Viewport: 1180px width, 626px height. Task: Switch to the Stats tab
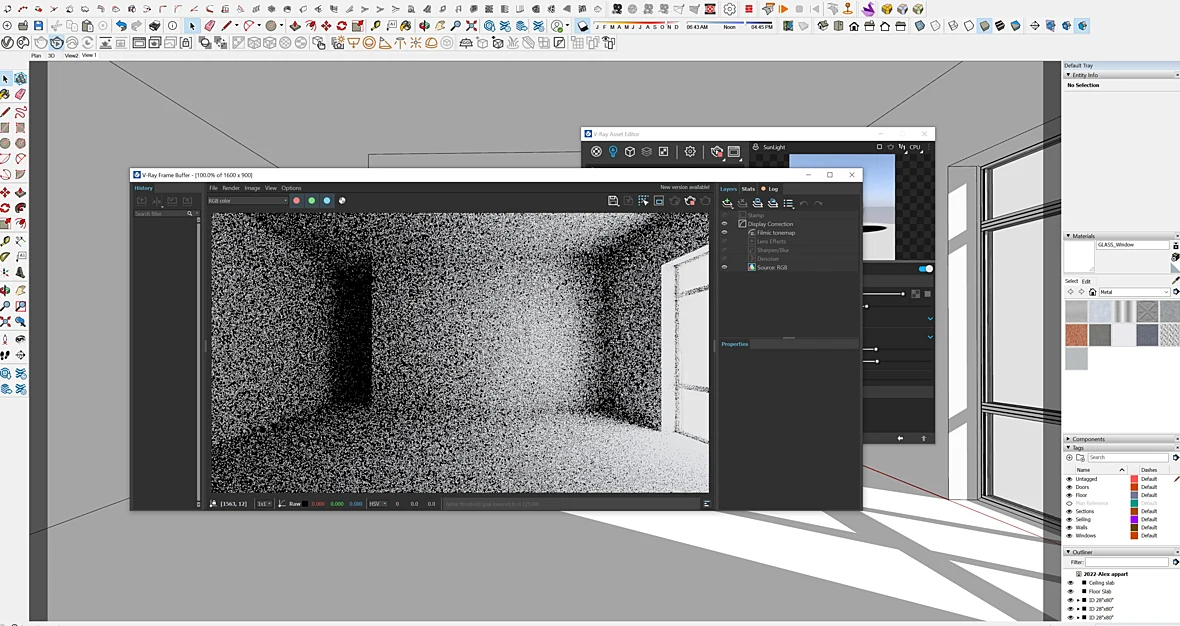pos(748,189)
